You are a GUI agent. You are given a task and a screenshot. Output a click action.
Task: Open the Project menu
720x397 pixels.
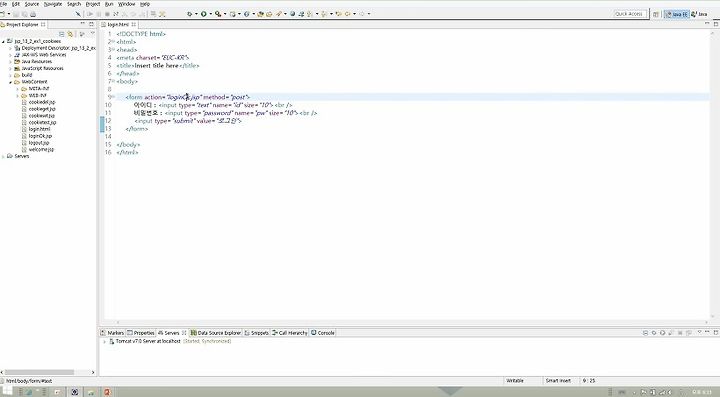point(93,4)
